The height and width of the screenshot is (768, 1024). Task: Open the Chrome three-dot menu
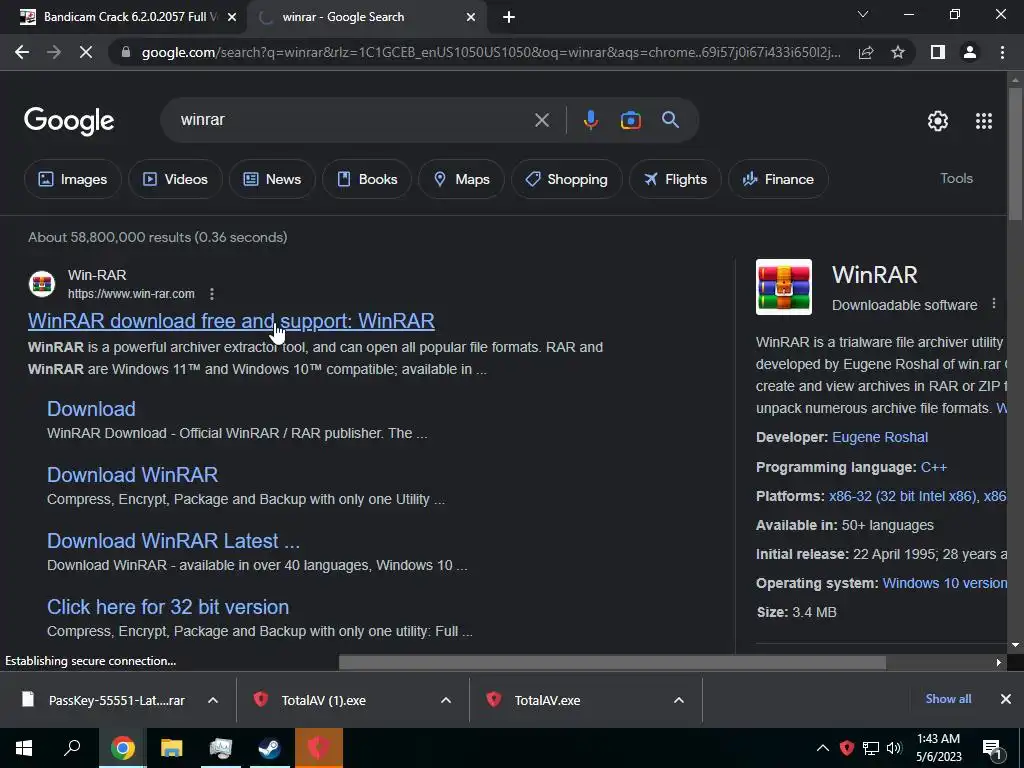[1002, 52]
